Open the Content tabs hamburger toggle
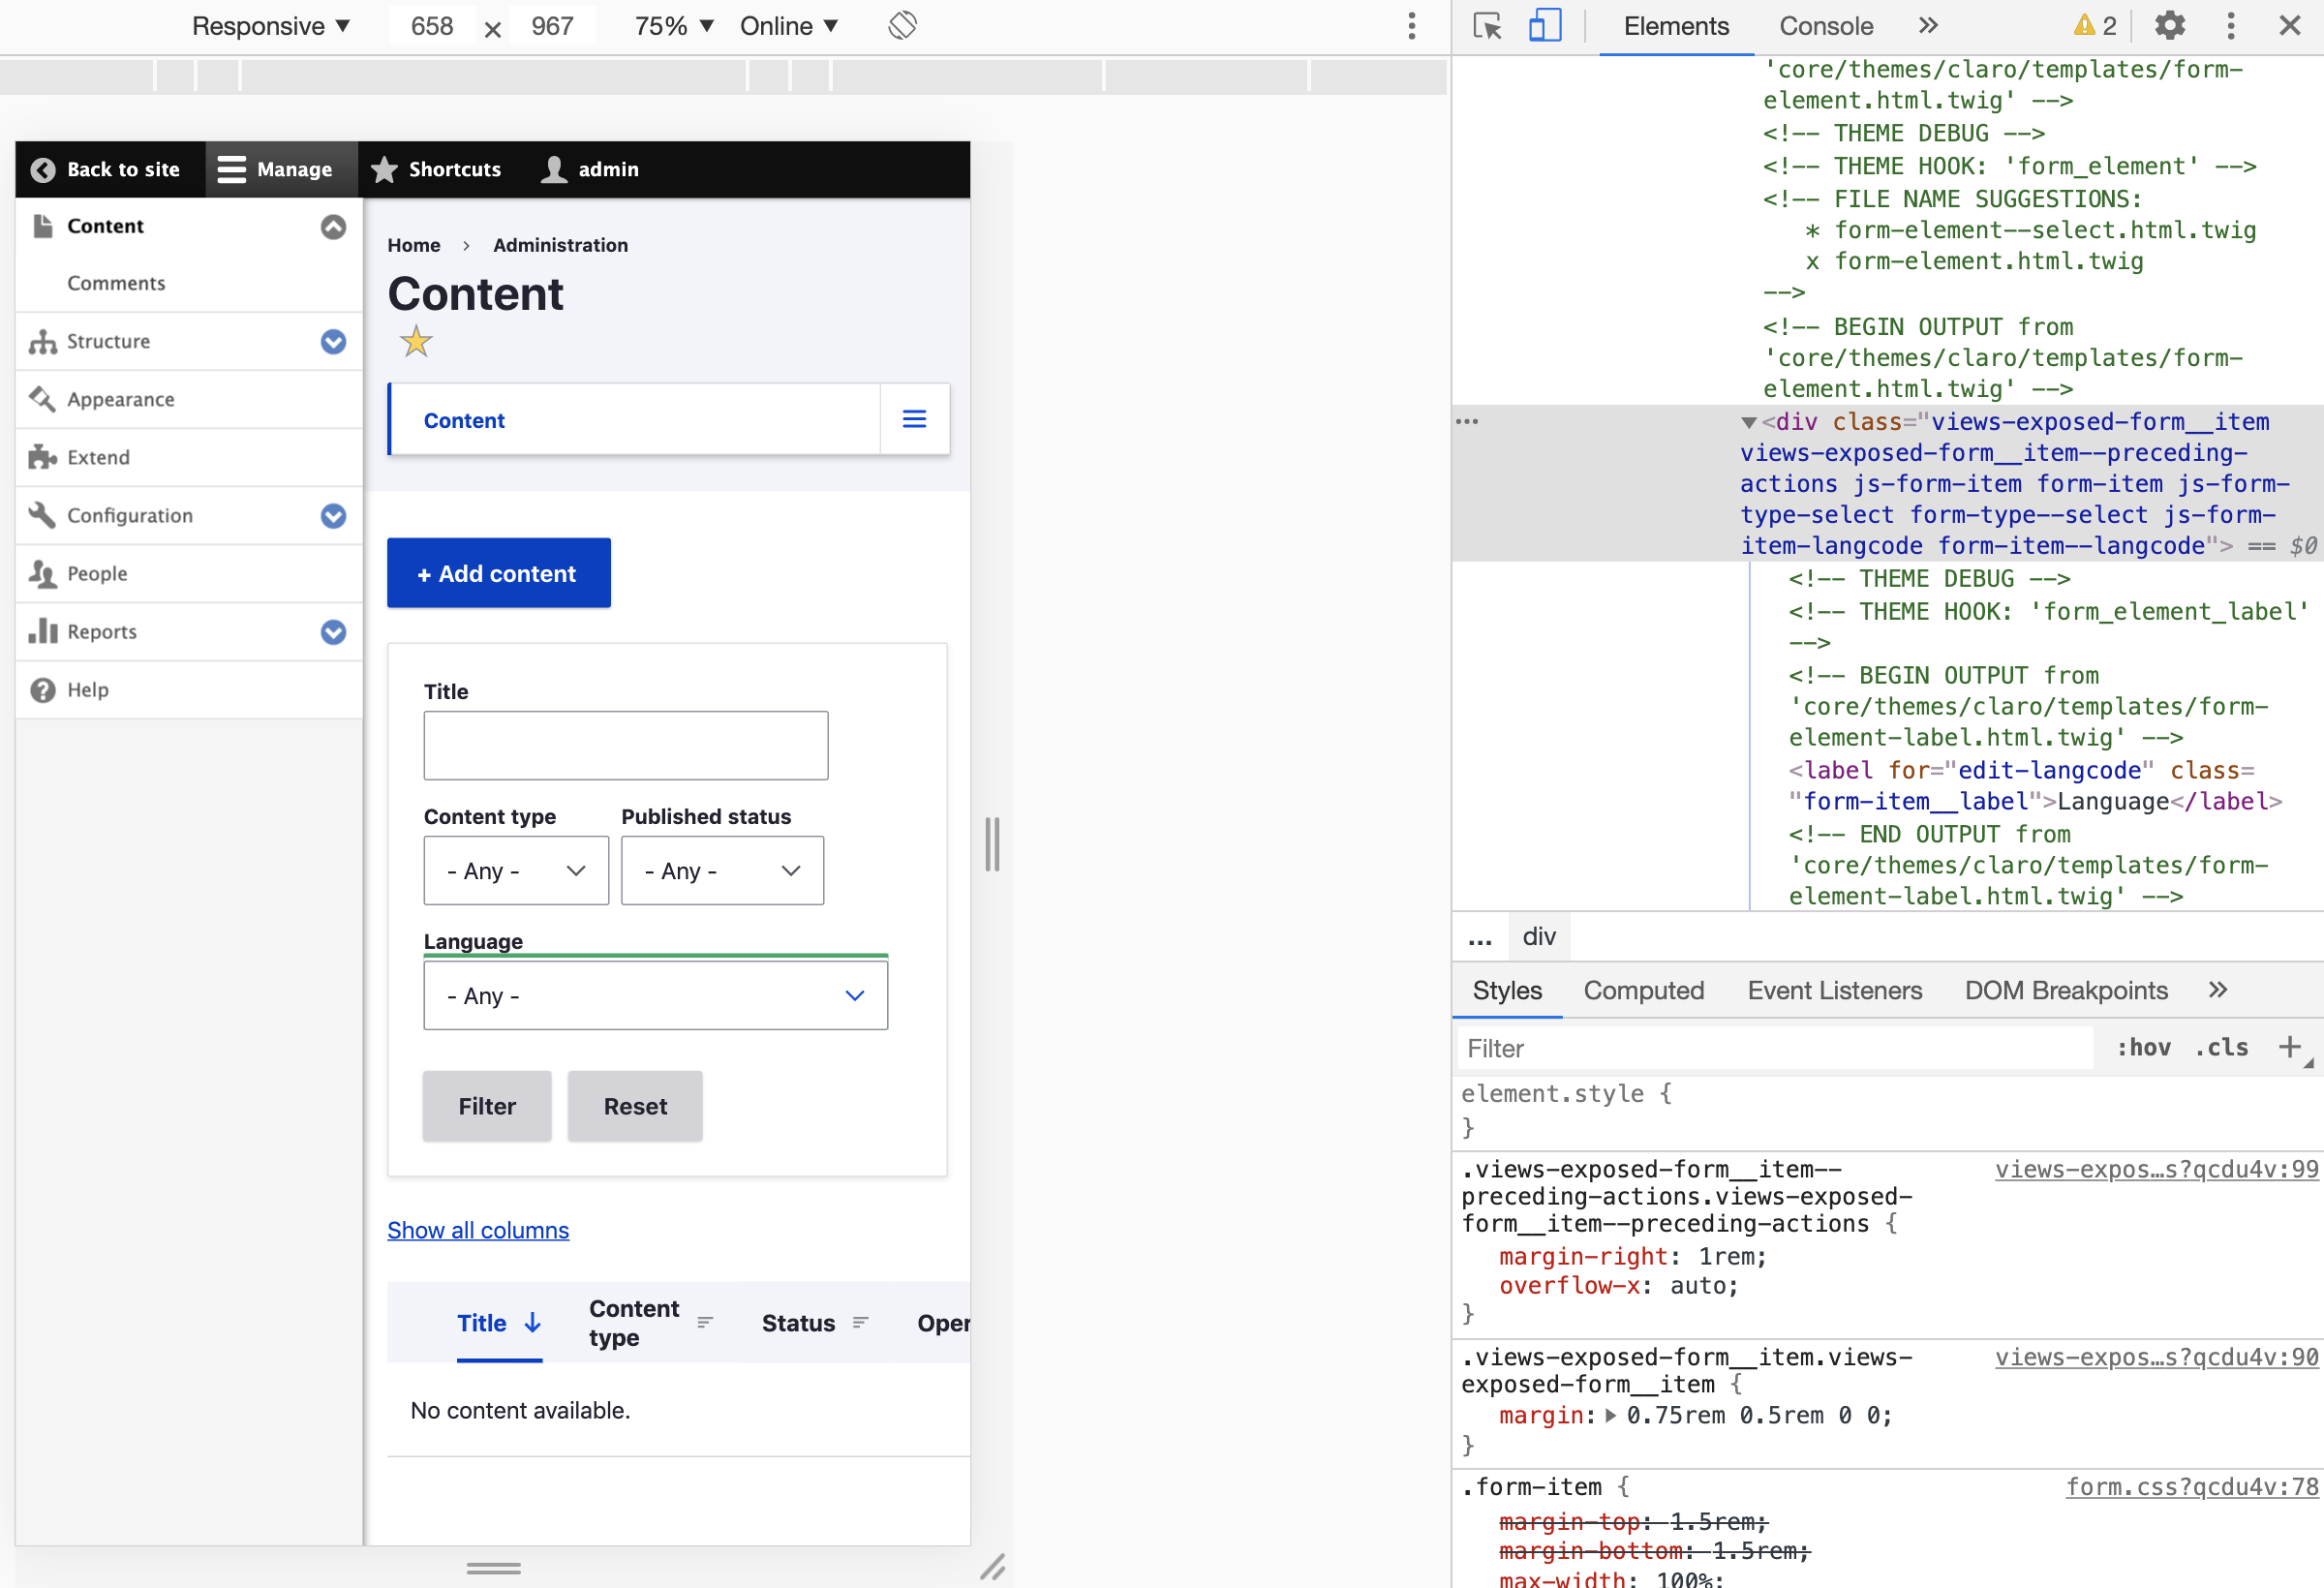 click(x=914, y=419)
